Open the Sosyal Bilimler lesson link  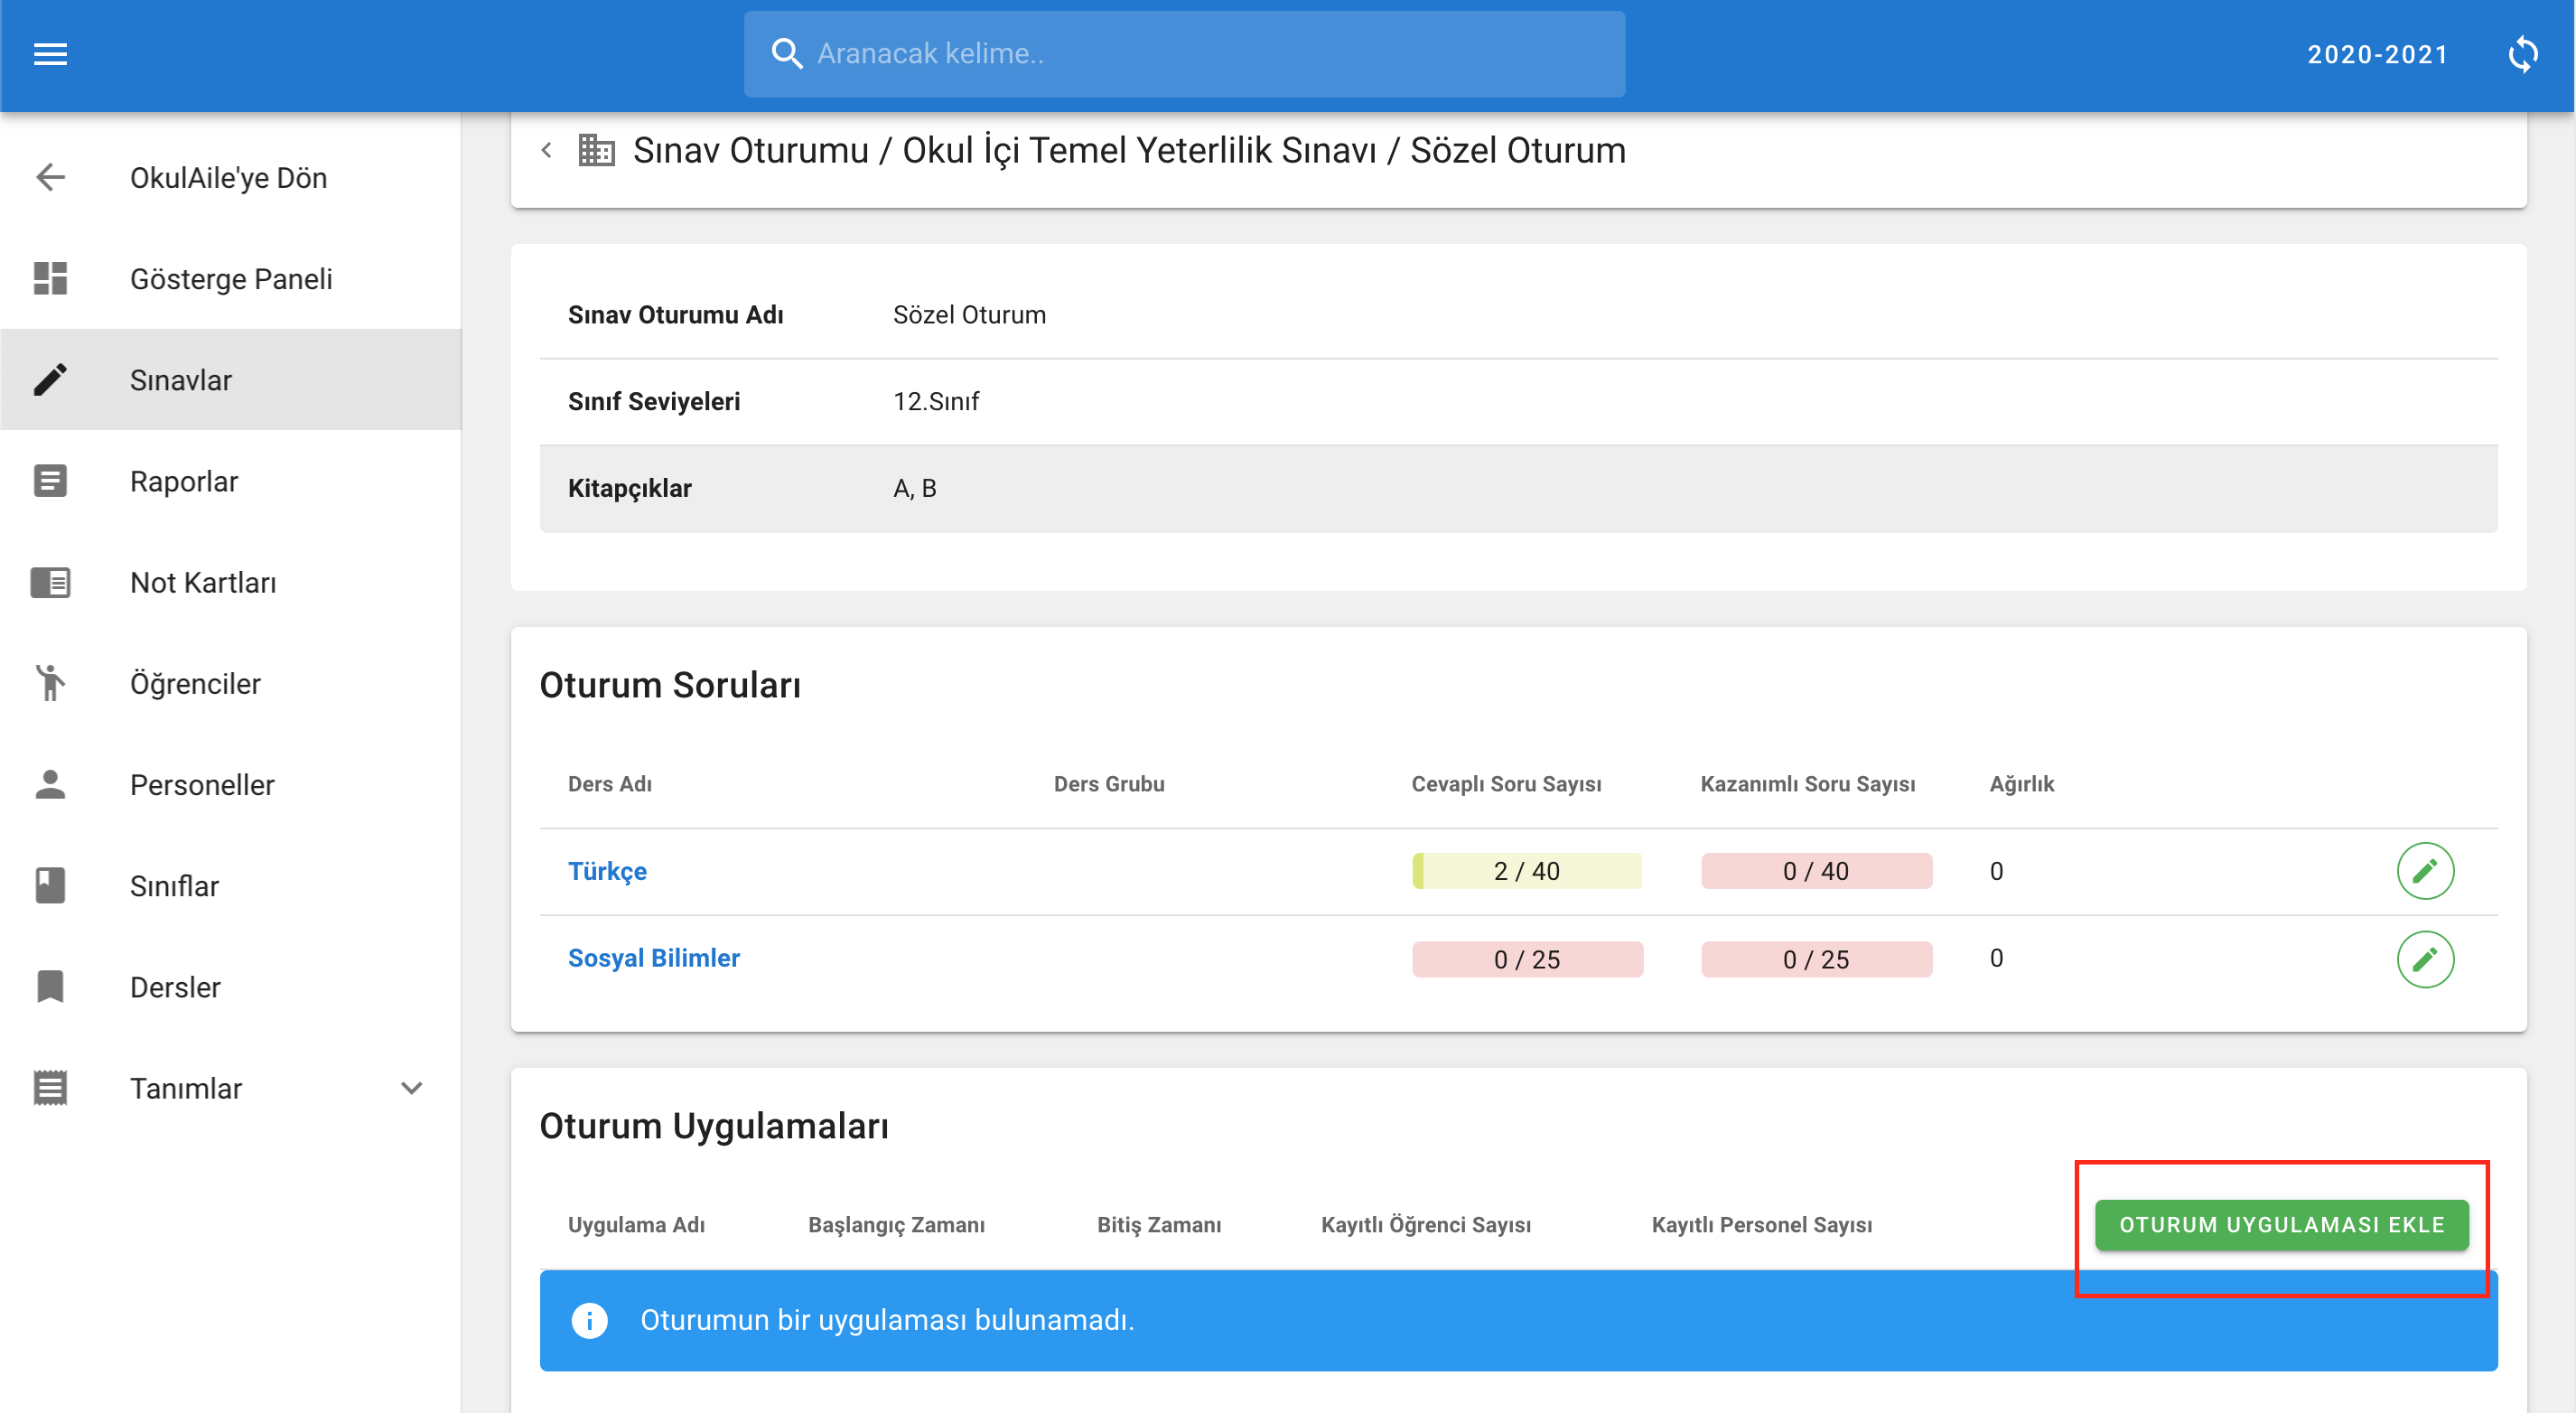tap(654, 958)
